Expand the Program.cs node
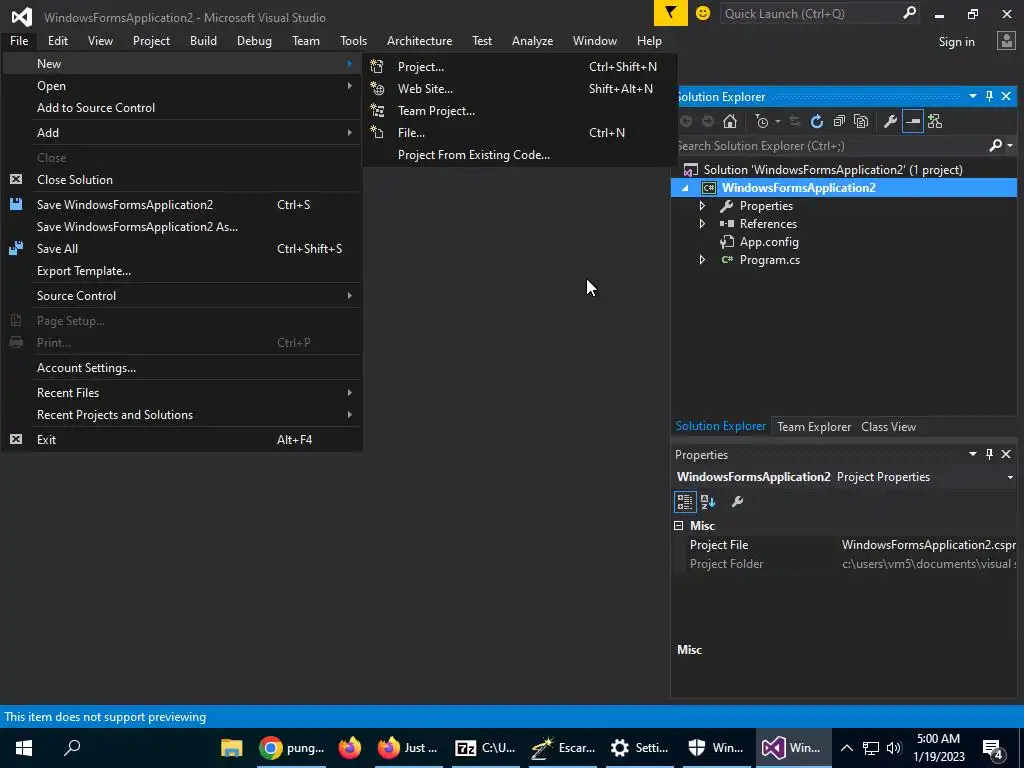Screen dimensions: 1024x768 point(702,260)
